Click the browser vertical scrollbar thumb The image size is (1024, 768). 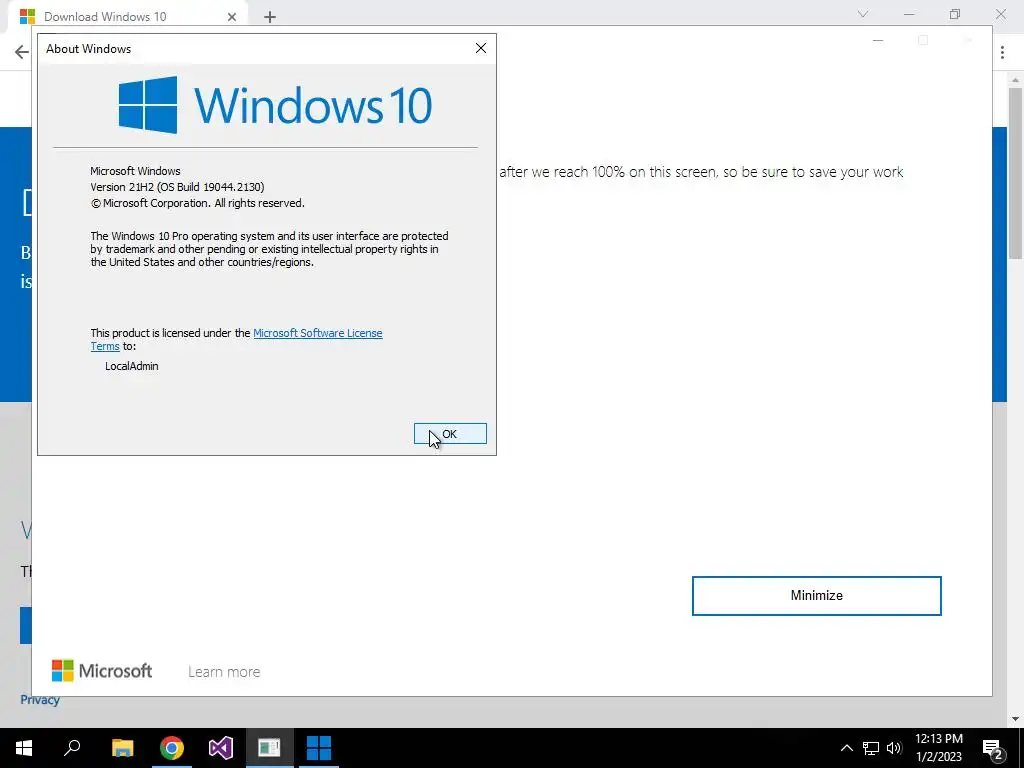coord(1015,172)
